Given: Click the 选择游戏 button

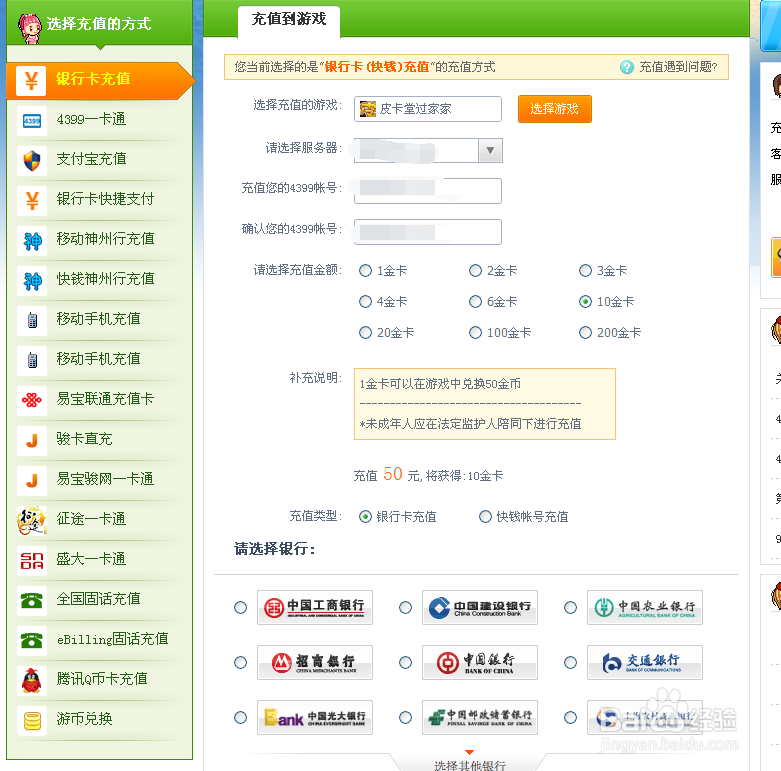Looking at the screenshot, I should [554, 109].
